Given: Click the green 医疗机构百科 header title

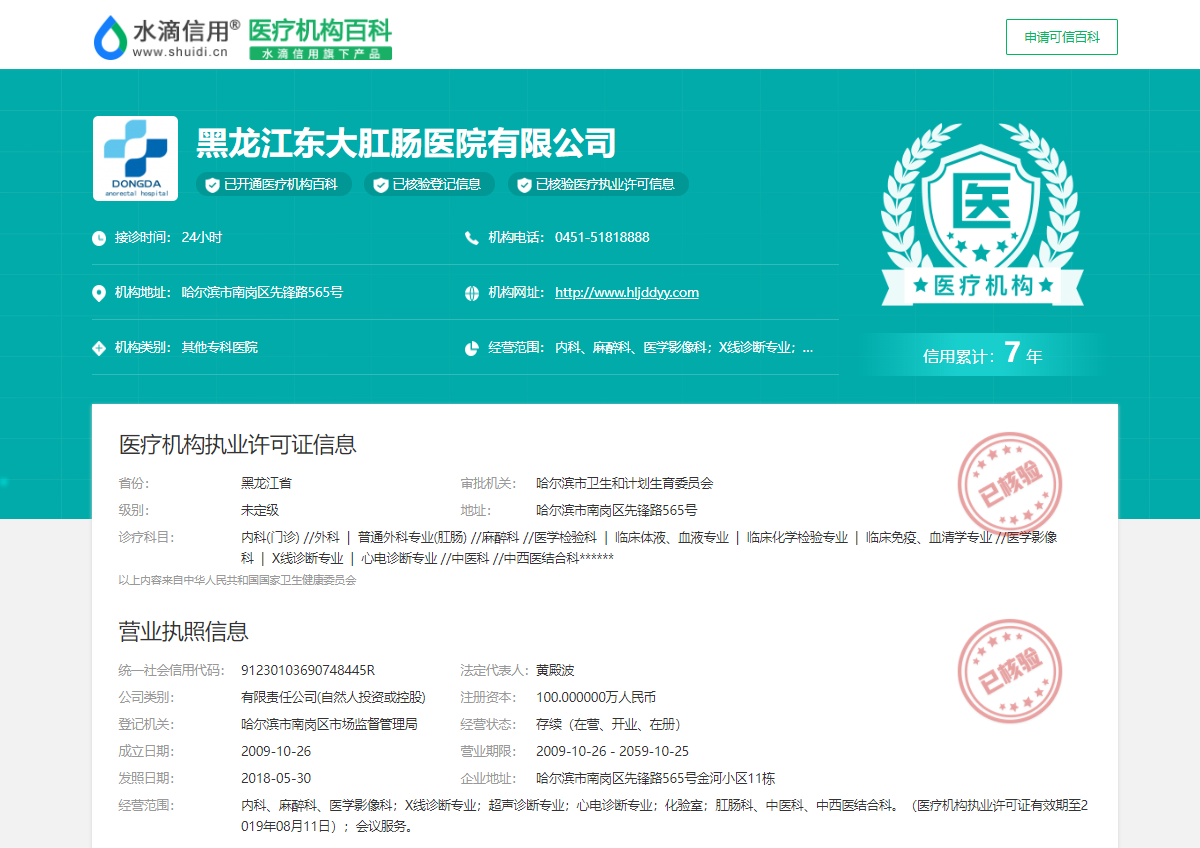Looking at the screenshot, I should click(320, 30).
